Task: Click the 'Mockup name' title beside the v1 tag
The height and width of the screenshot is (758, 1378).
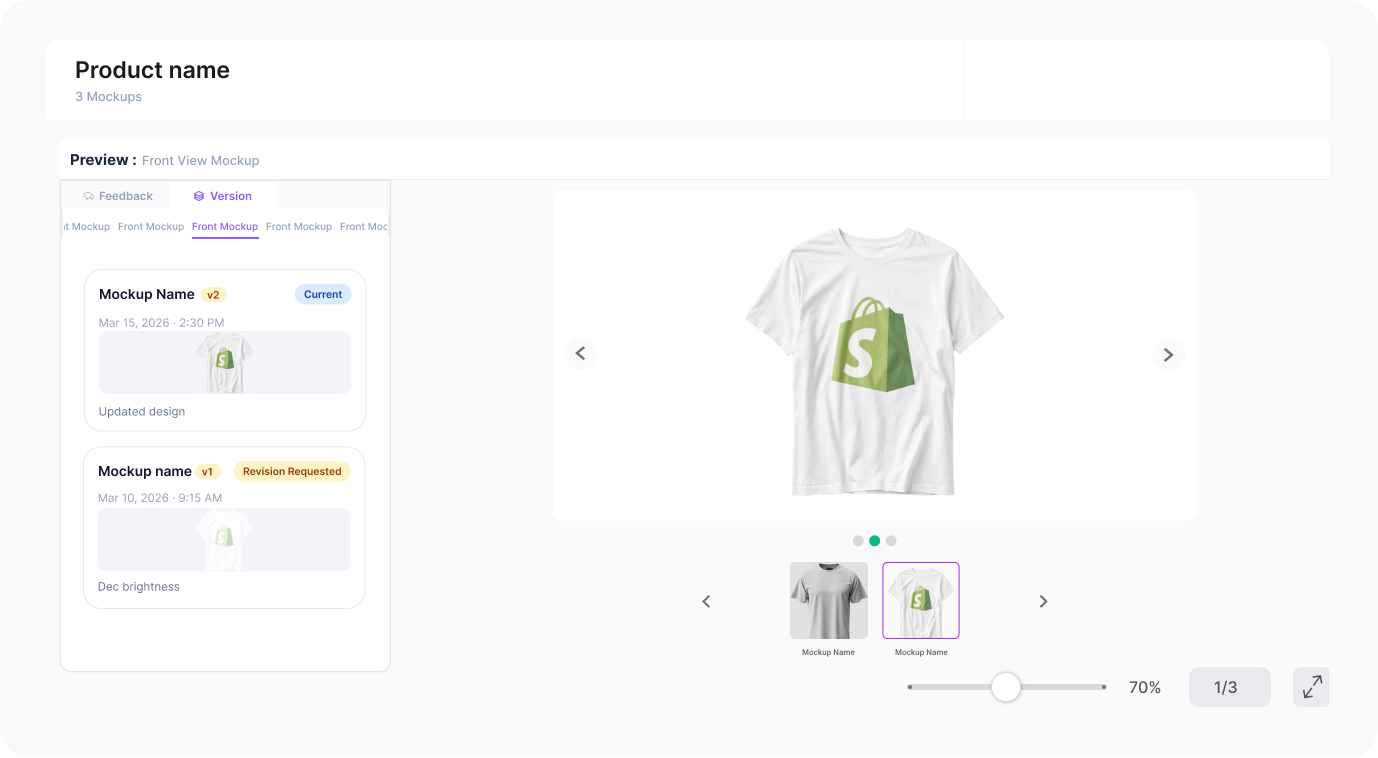Action: click(145, 471)
